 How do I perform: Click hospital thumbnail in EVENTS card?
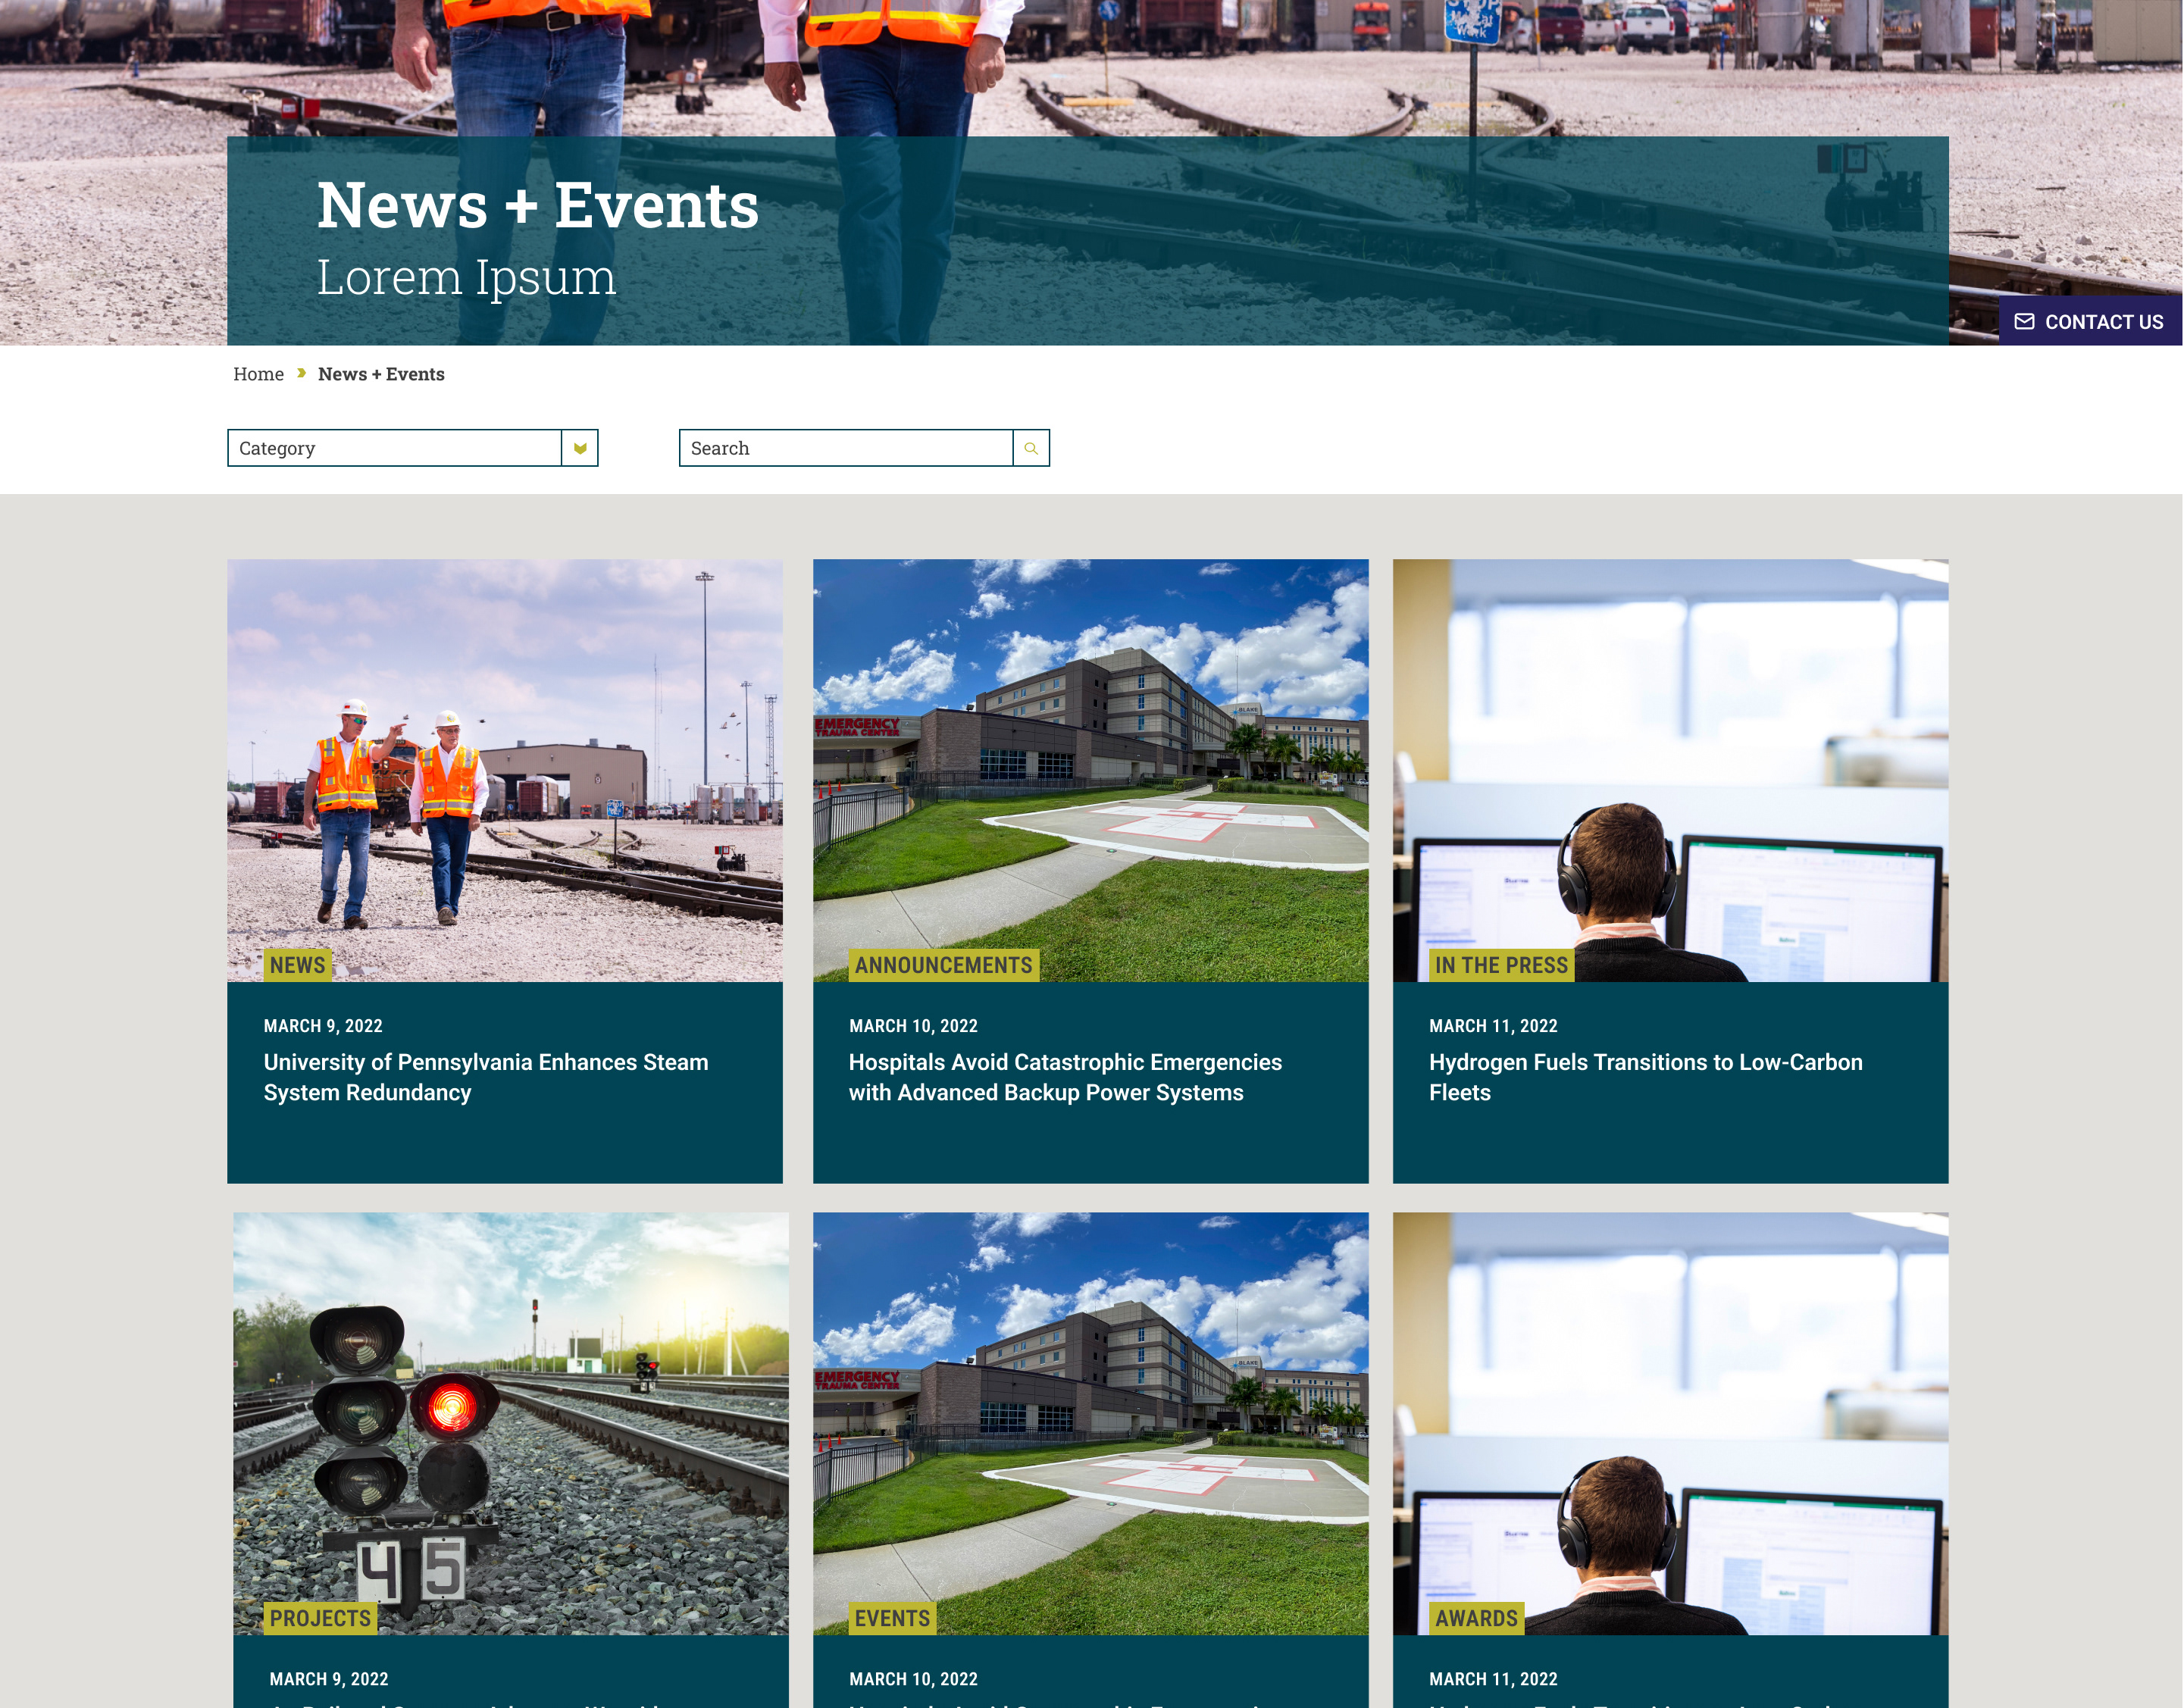[x=1090, y=1423]
